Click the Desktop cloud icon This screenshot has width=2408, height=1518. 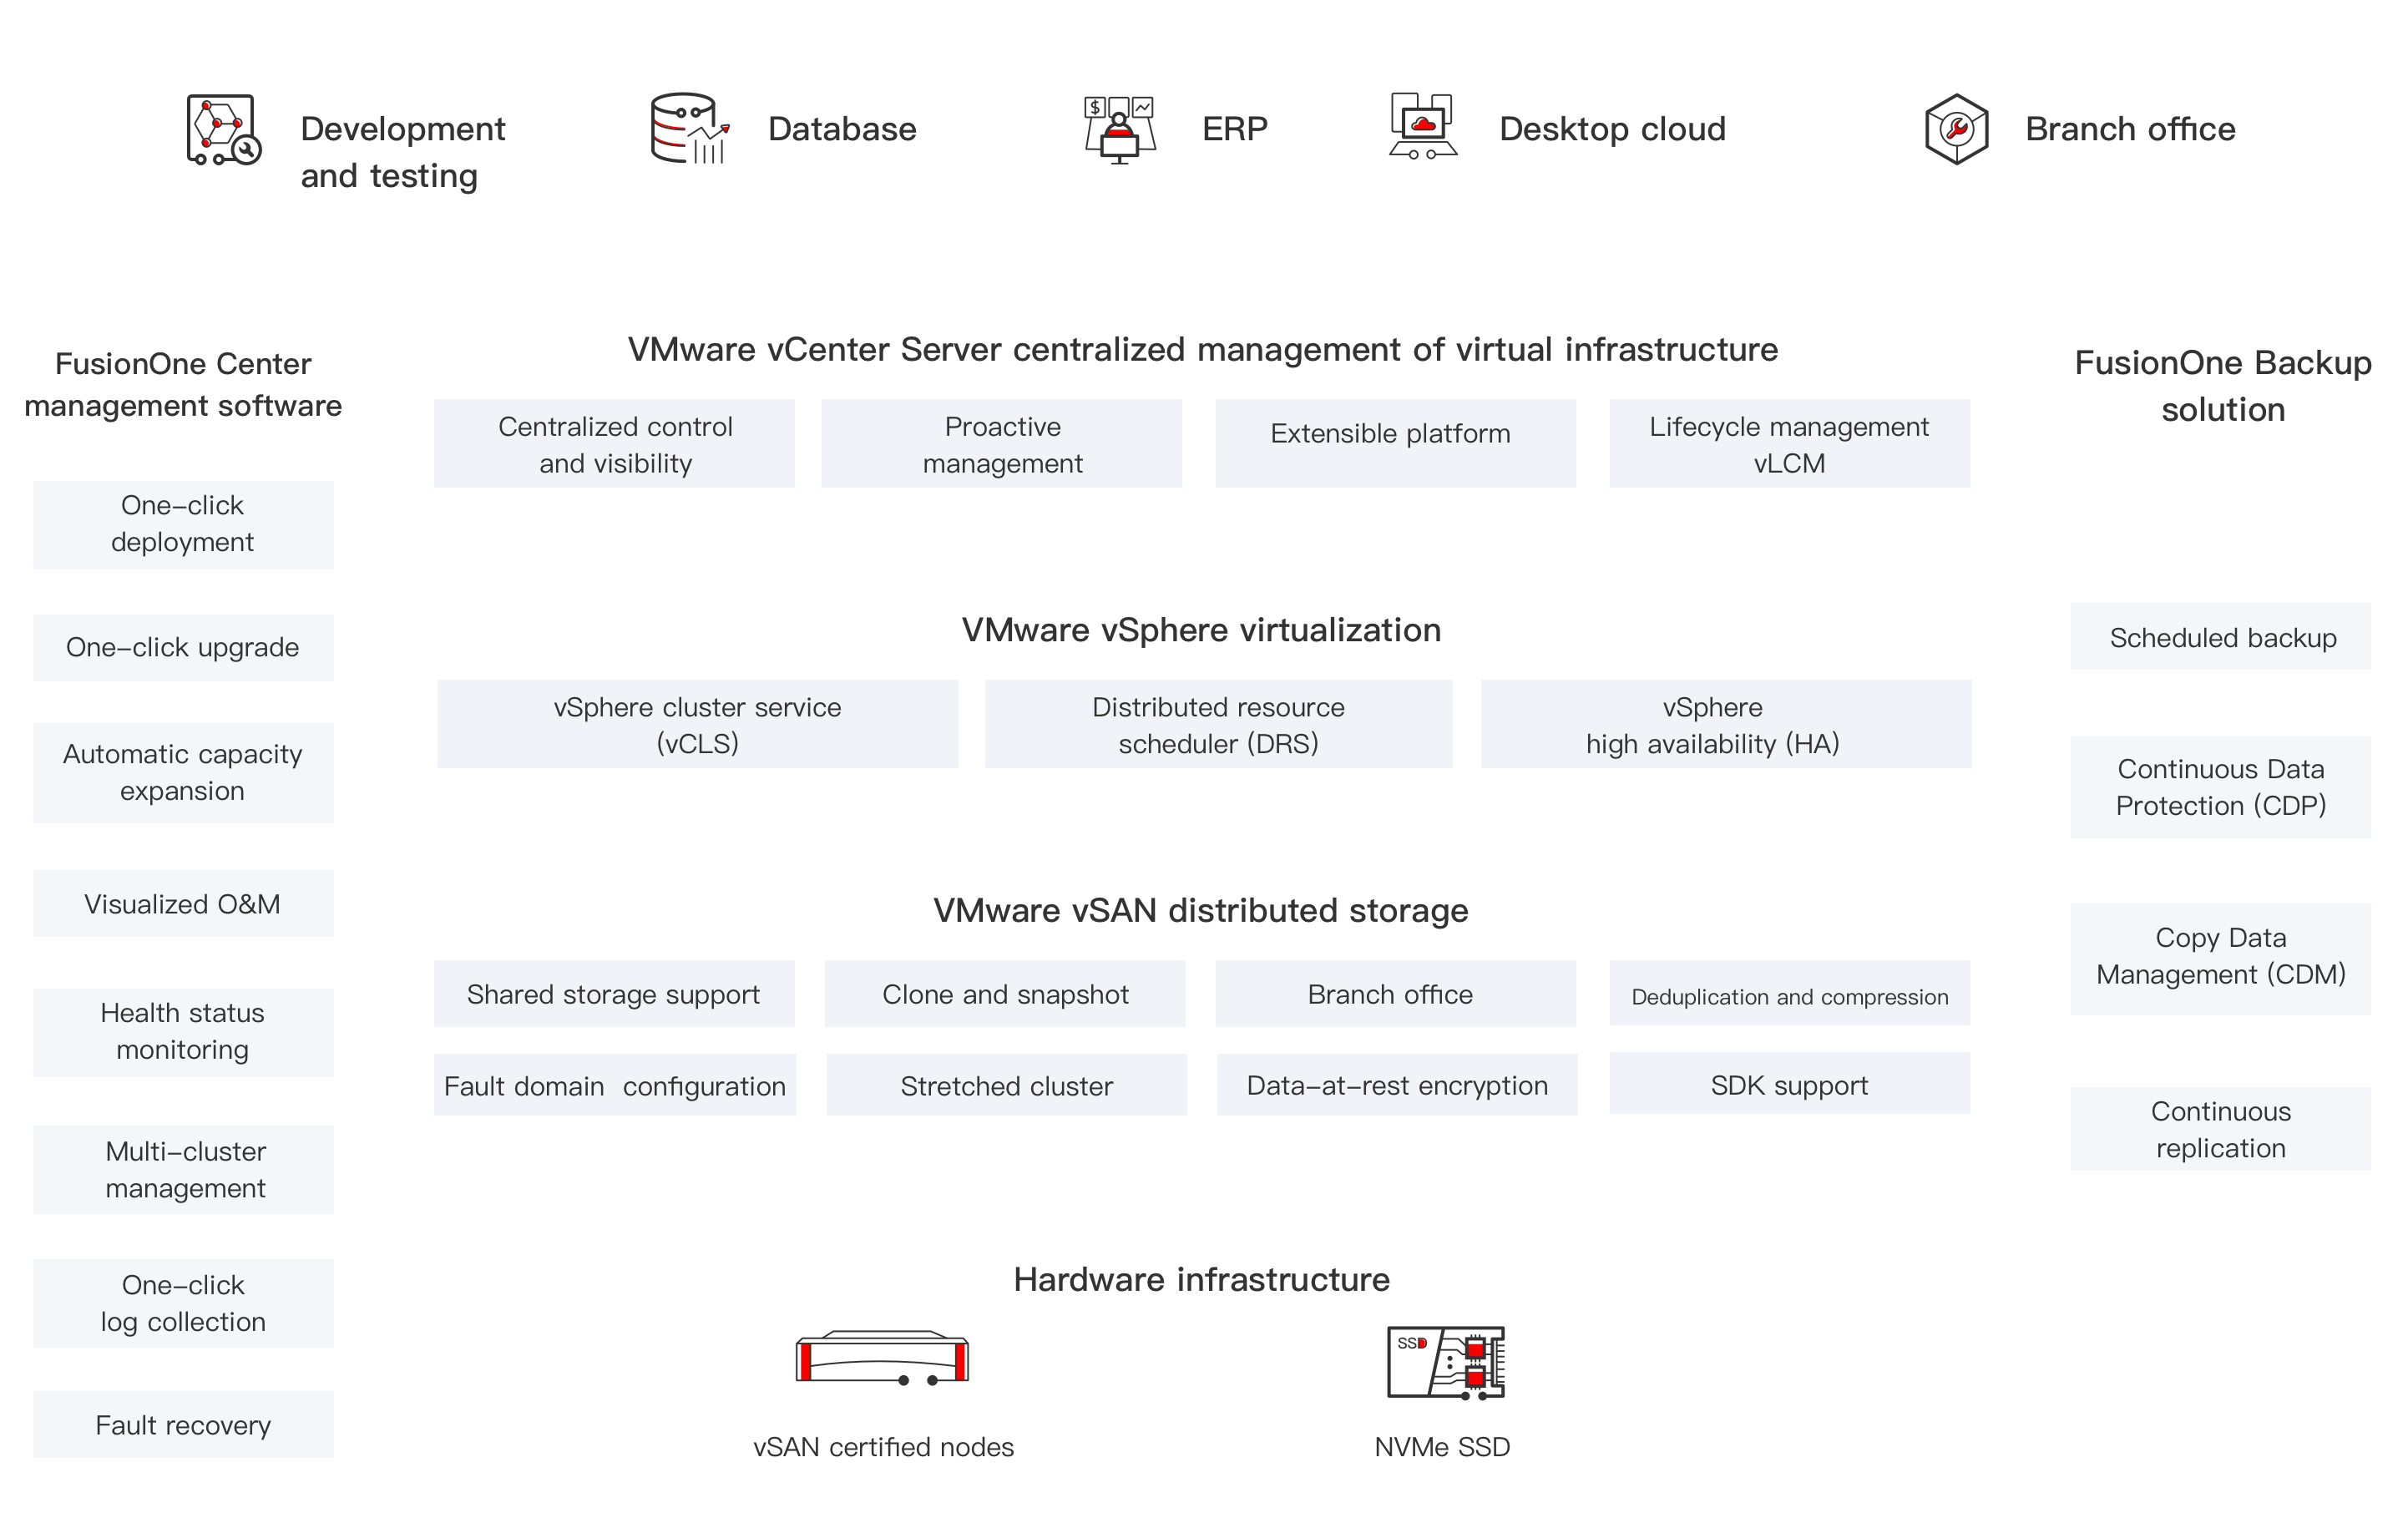click(1423, 126)
